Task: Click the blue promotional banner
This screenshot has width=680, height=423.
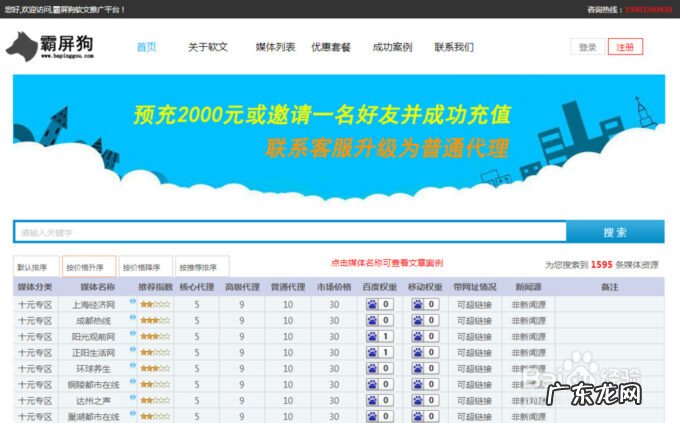Action: 339,139
